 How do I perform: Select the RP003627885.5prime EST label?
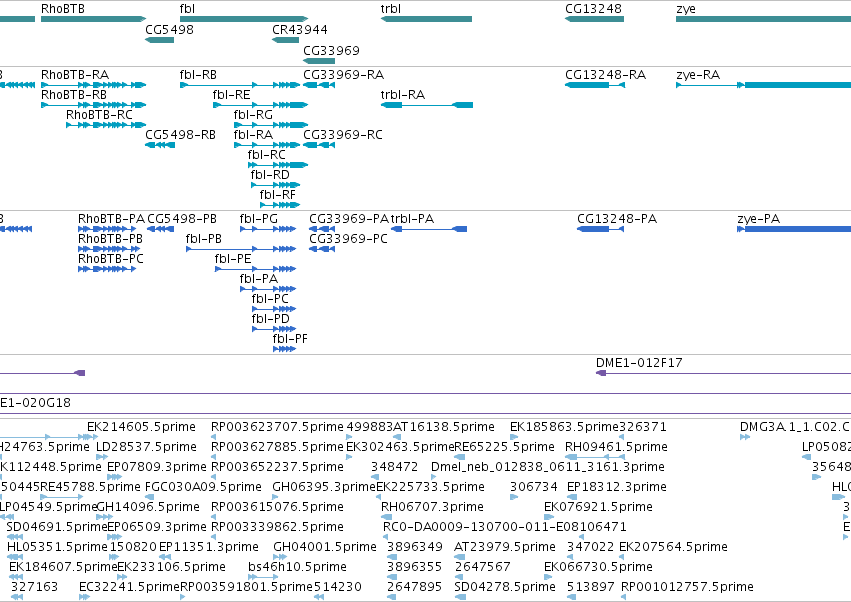[x=277, y=447]
